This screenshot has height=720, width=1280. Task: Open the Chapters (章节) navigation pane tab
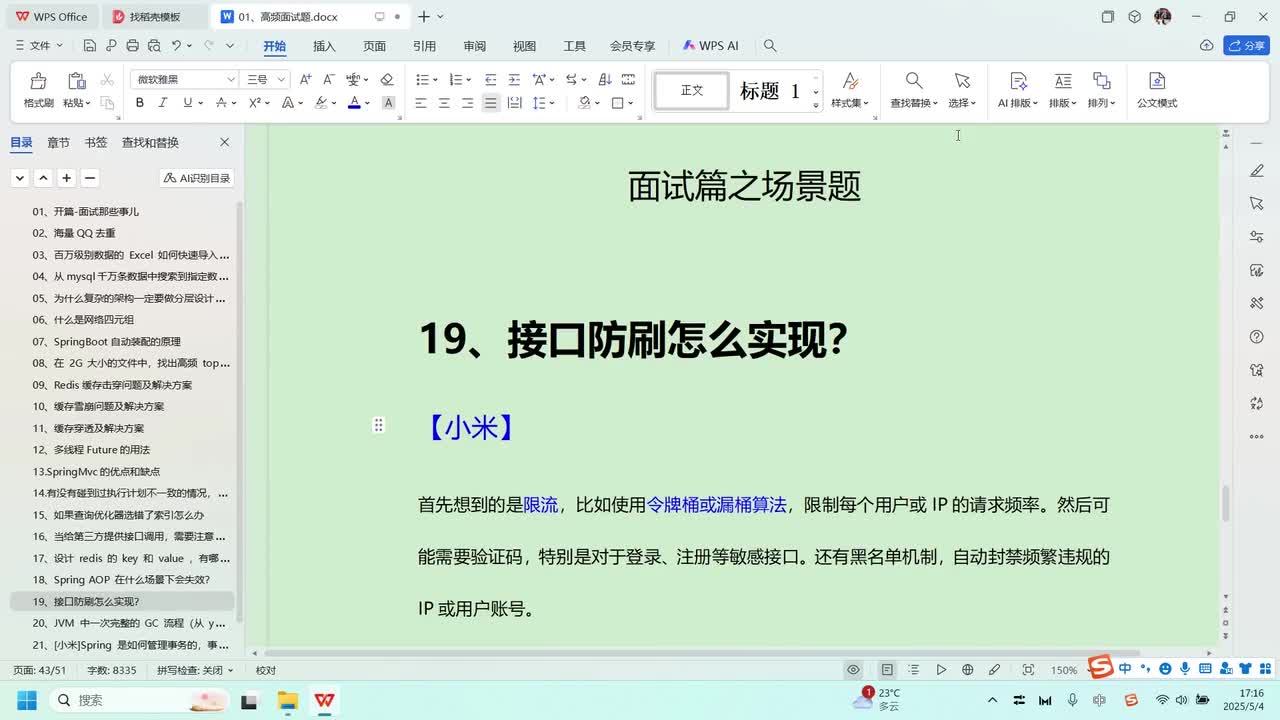pyautogui.click(x=58, y=142)
